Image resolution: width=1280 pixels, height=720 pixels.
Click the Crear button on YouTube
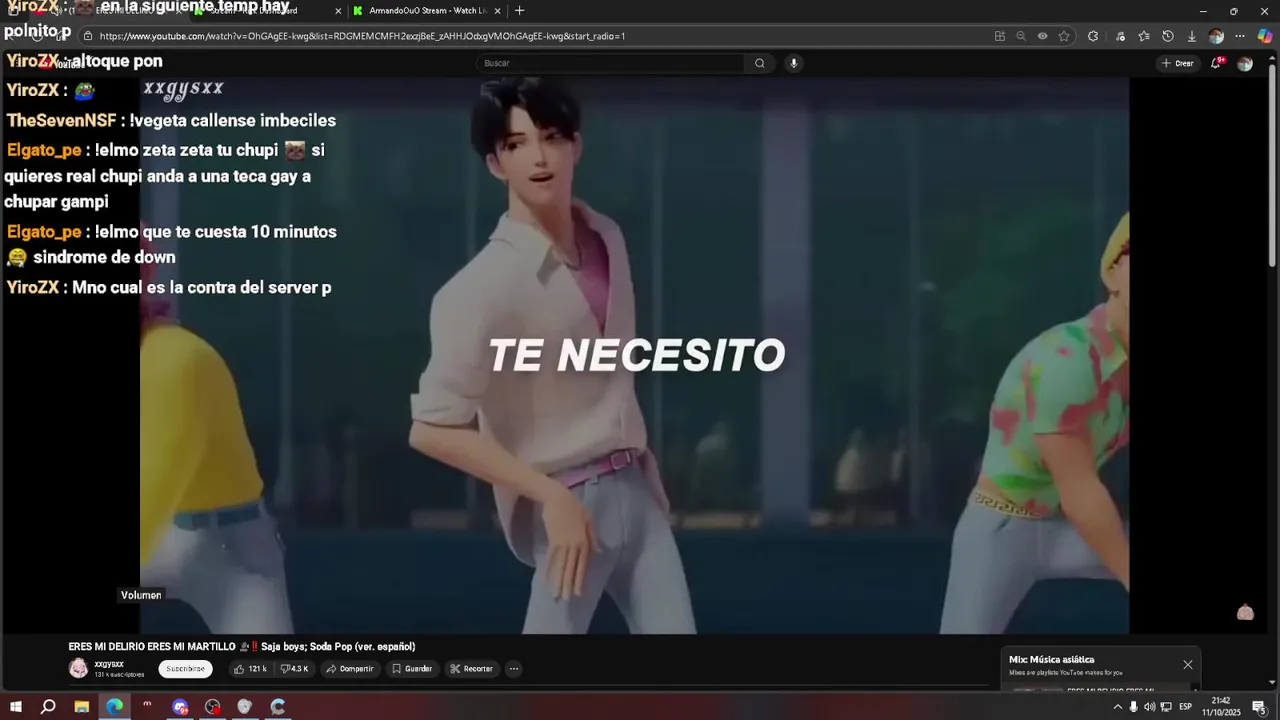[x=1177, y=63]
